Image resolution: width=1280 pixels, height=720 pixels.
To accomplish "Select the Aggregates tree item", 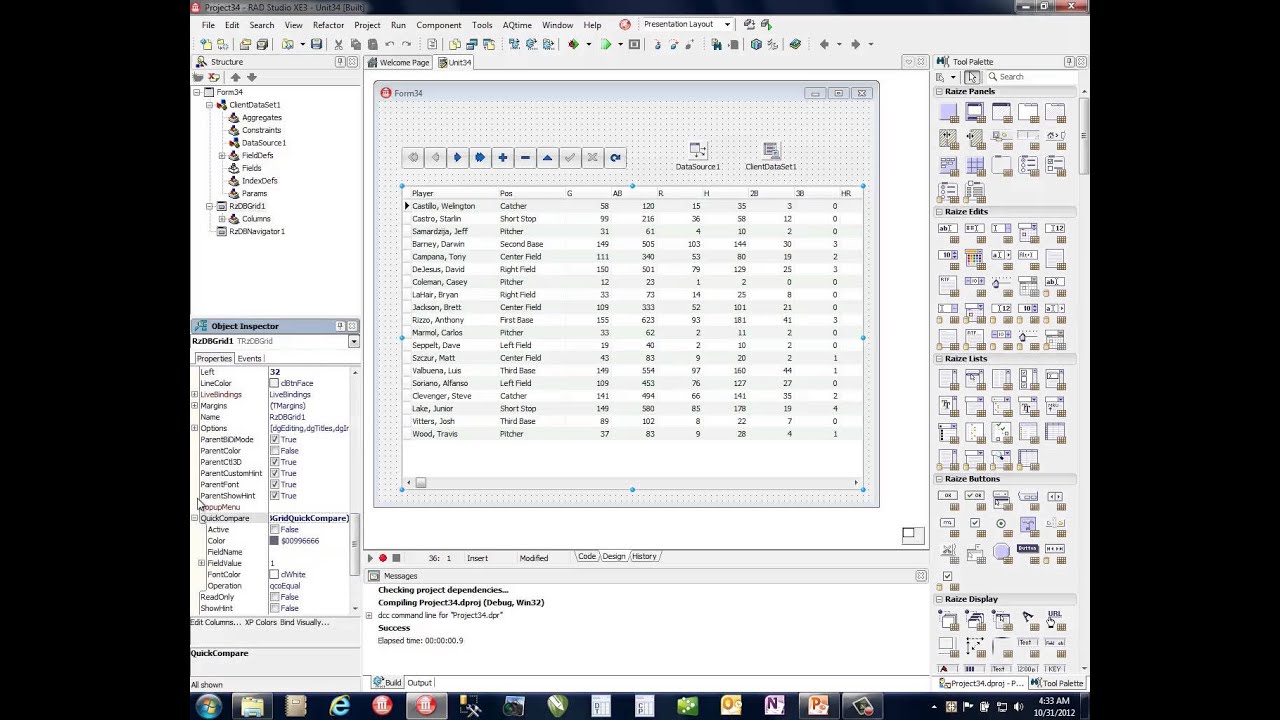I will pyautogui.click(x=261, y=117).
